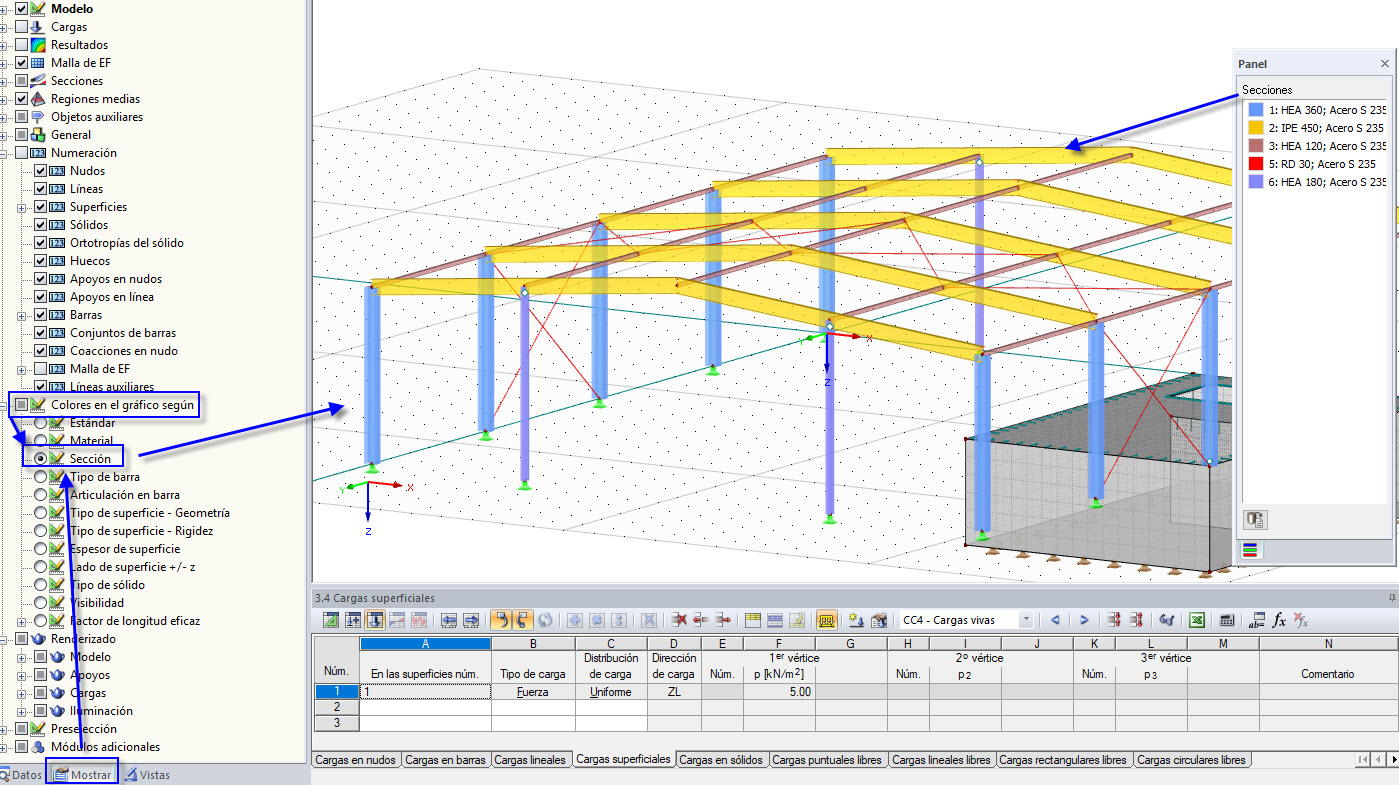Open the calculator icon in table toolbar
Image resolution: width=1399 pixels, height=785 pixels.
(x=1227, y=620)
